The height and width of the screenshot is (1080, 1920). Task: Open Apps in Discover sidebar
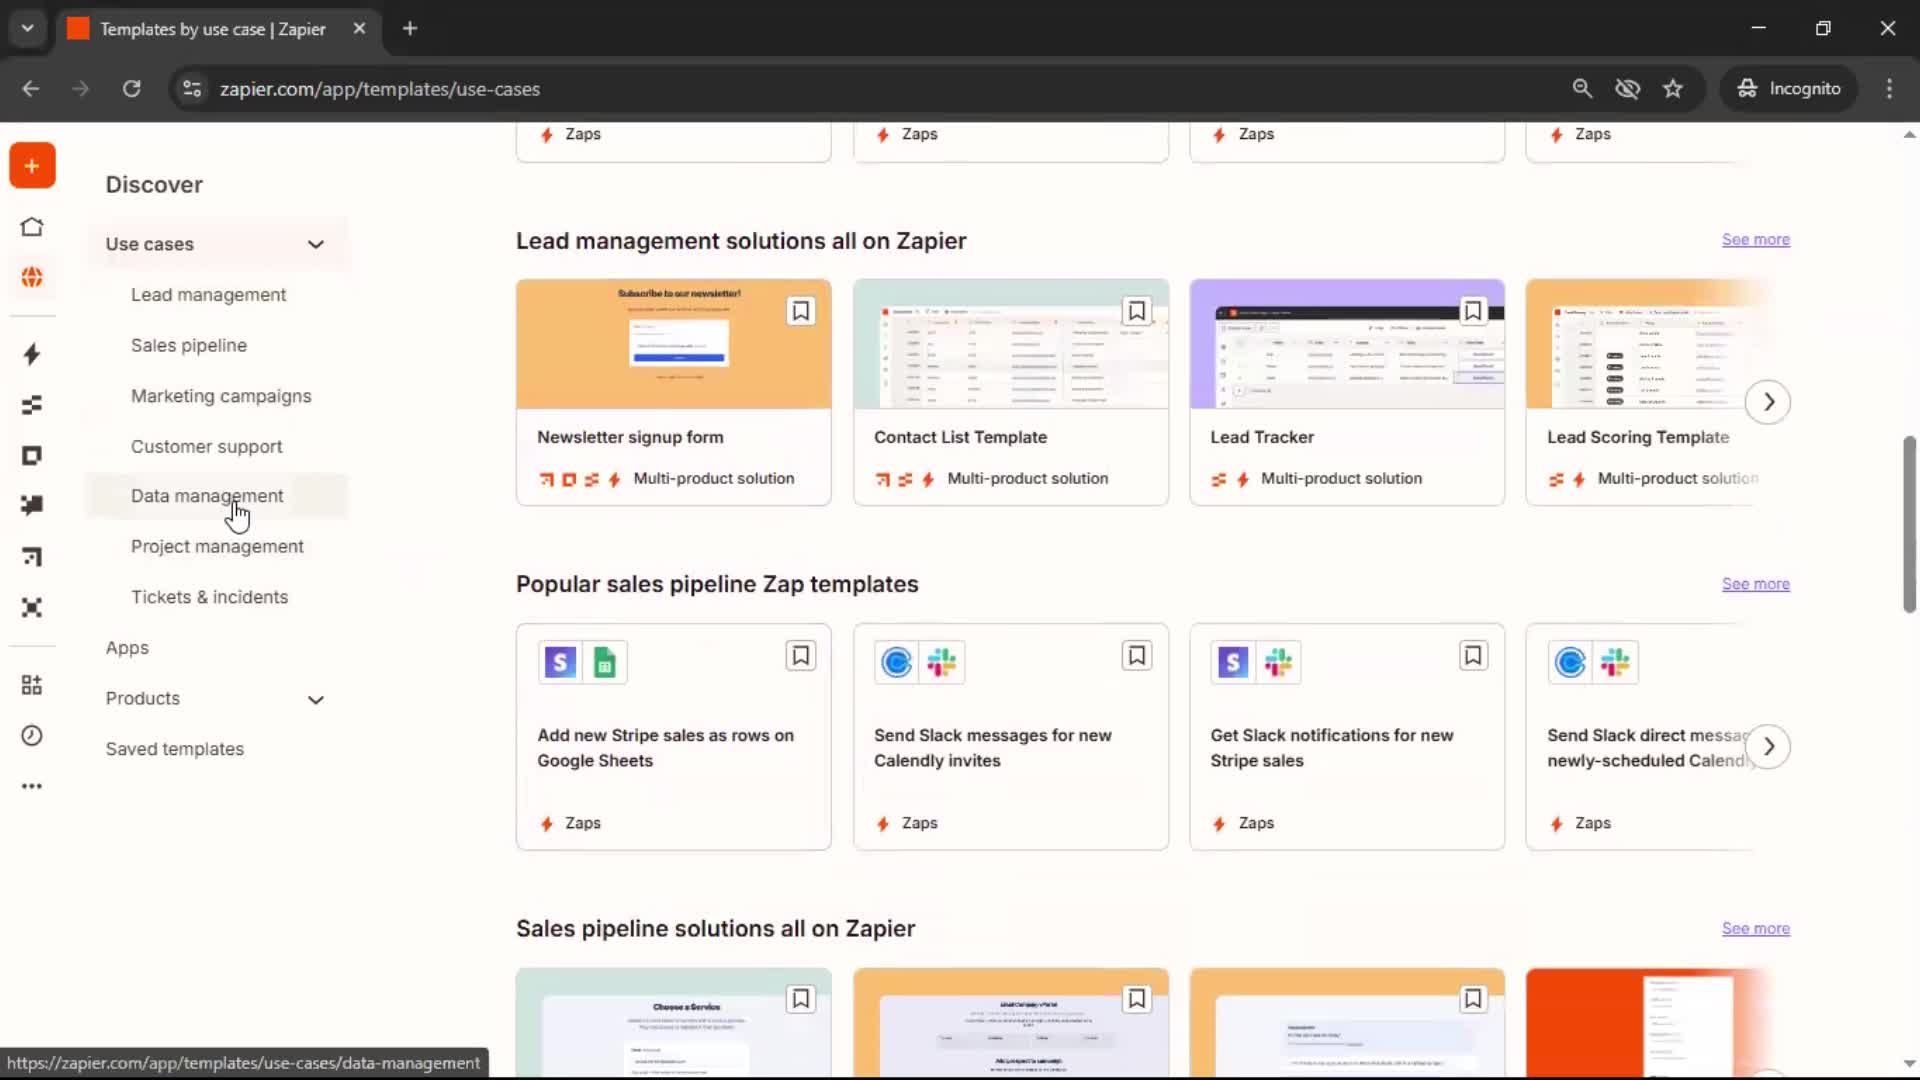click(x=127, y=648)
